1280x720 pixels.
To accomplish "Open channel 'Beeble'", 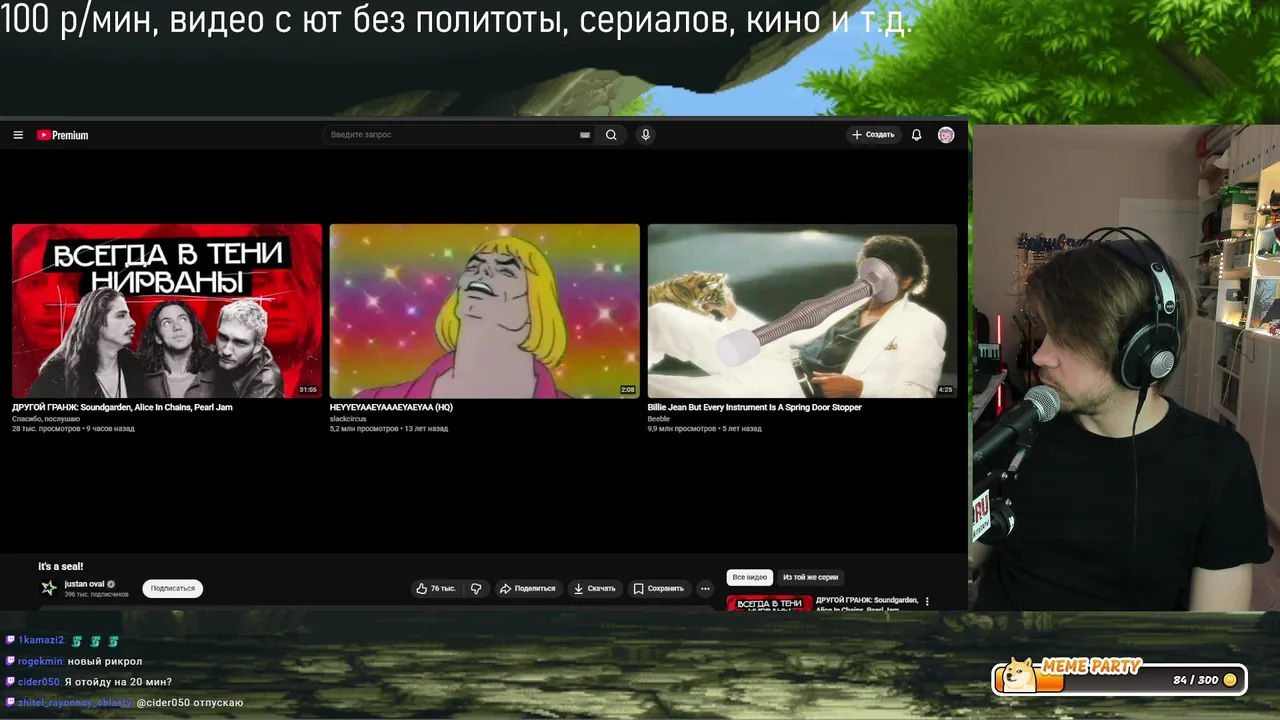I will point(659,419).
